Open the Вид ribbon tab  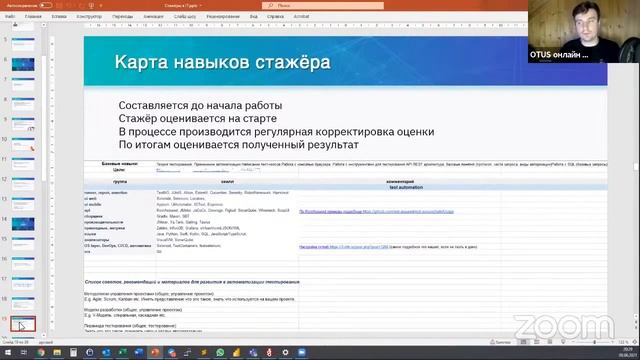(253, 16)
